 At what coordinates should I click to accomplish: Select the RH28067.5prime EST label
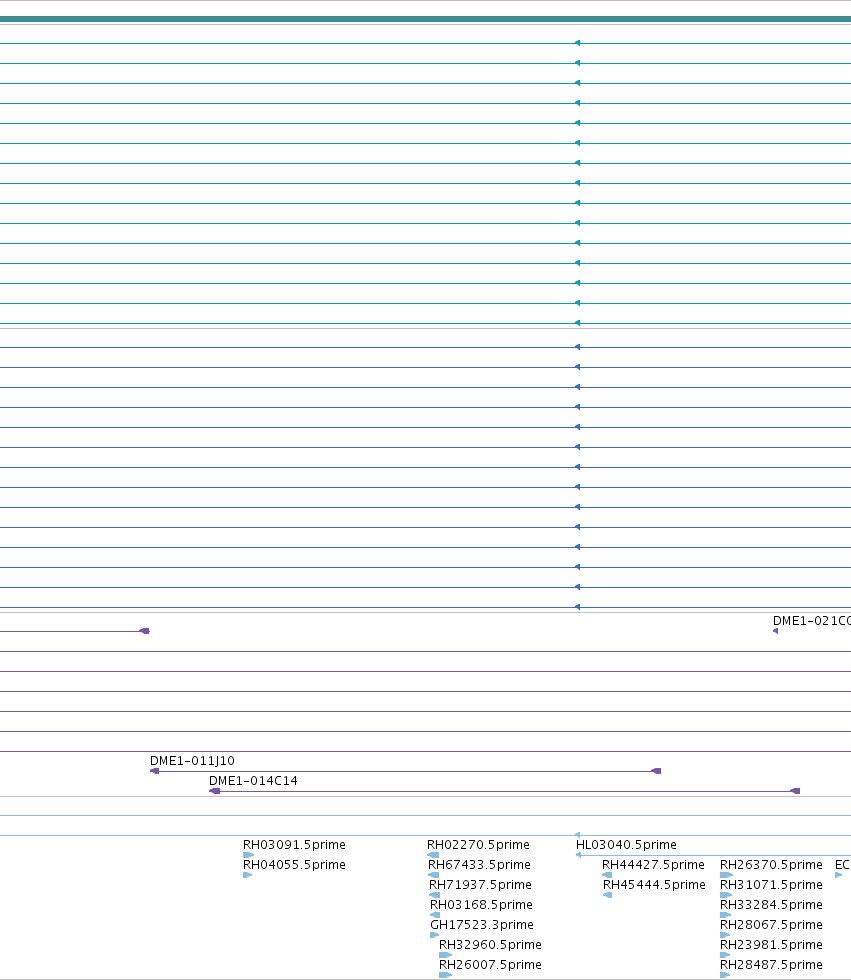pyautogui.click(x=772, y=924)
